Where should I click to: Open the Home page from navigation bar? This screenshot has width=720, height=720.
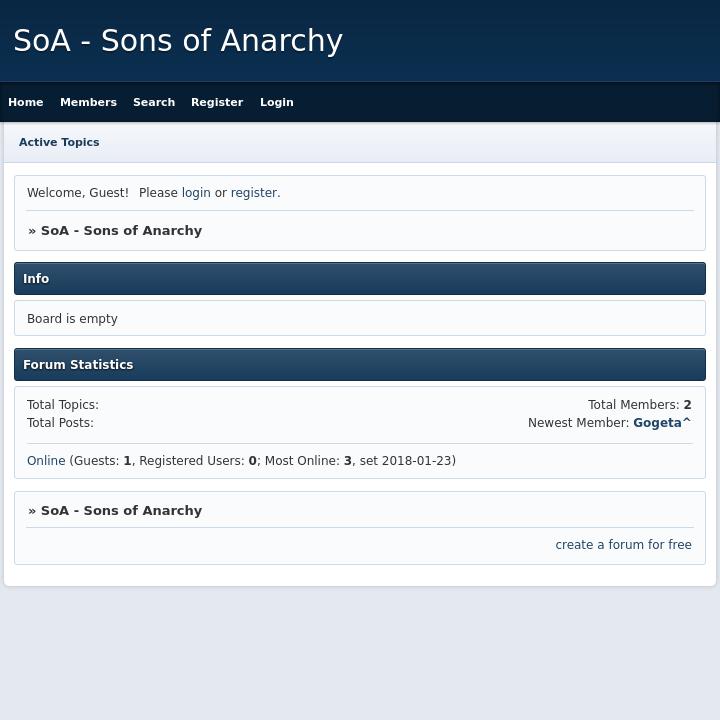(26, 102)
